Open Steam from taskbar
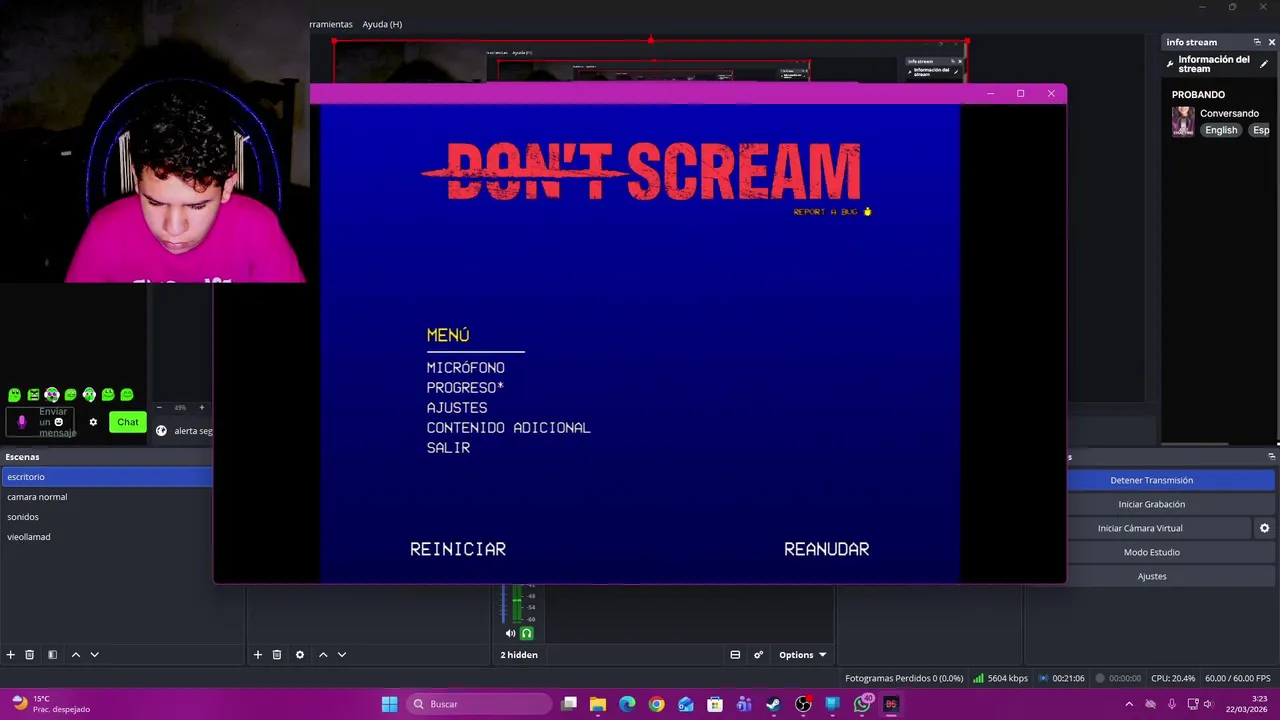The width and height of the screenshot is (1280, 720). (x=773, y=704)
